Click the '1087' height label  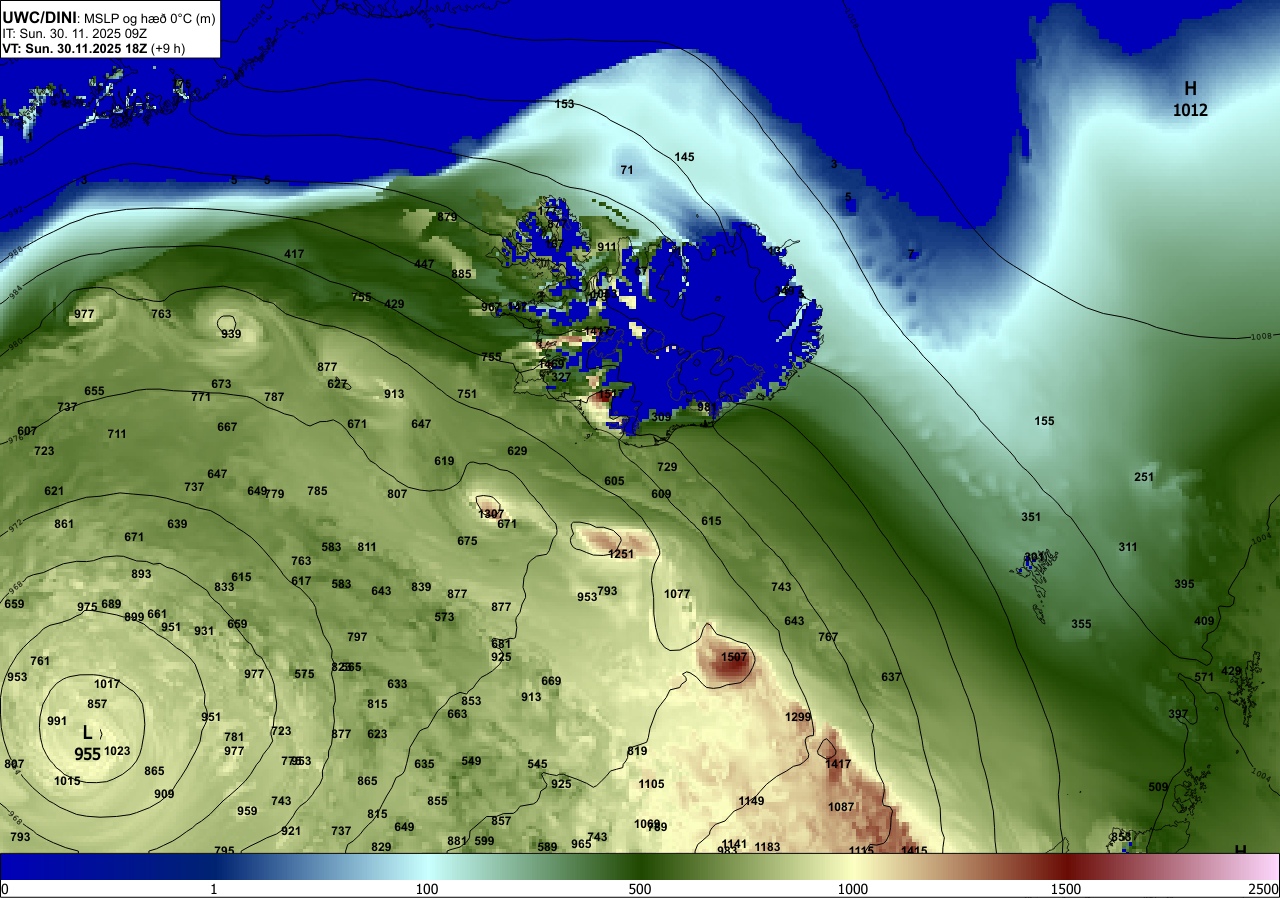[841, 807]
